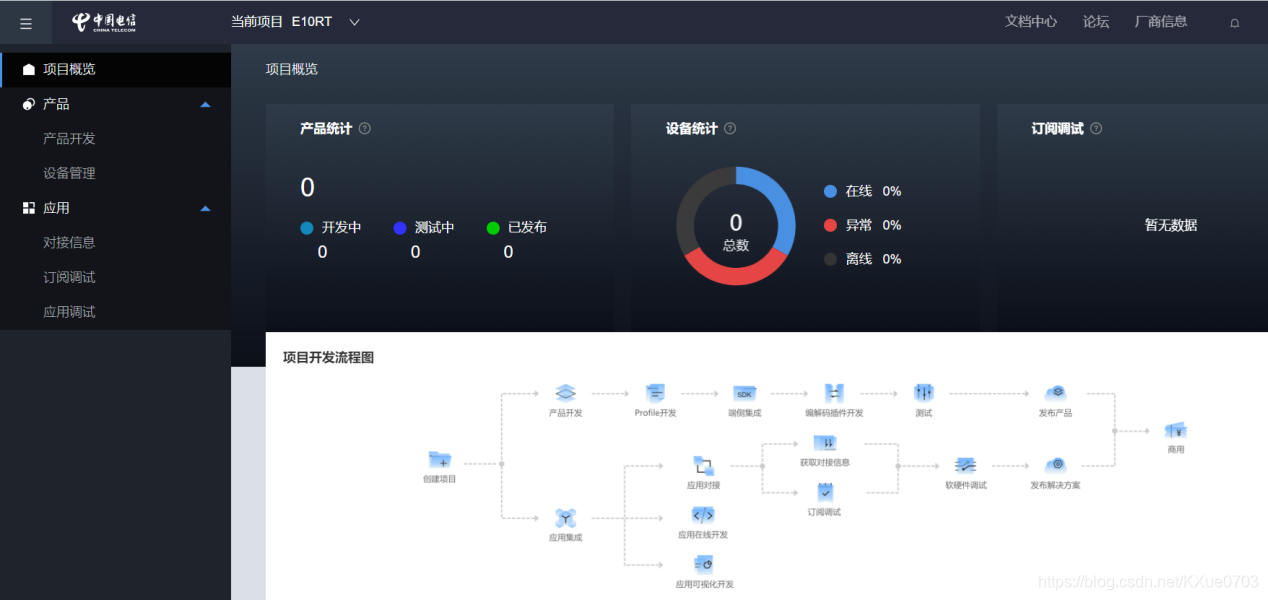Image resolution: width=1268 pixels, height=600 pixels.
Task: Click the 应用集成 flowchart icon
Action: [x=565, y=517]
